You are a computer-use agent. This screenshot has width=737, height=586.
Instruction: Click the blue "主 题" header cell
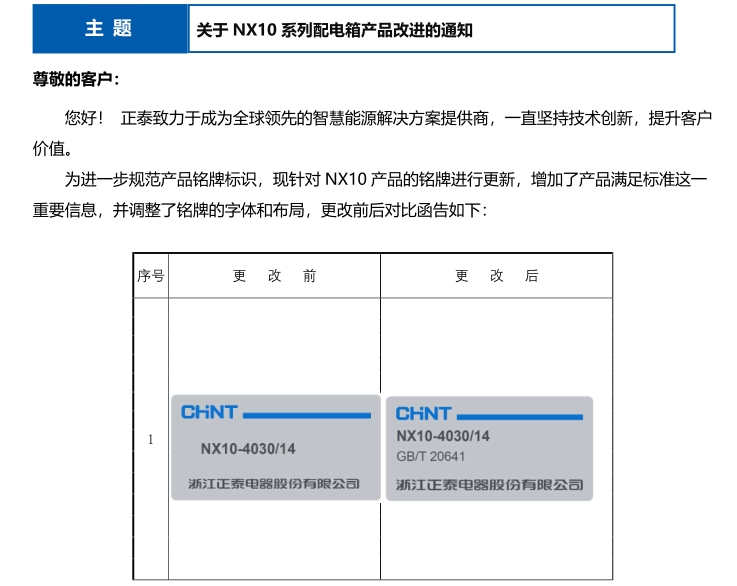pyautogui.click(x=109, y=29)
